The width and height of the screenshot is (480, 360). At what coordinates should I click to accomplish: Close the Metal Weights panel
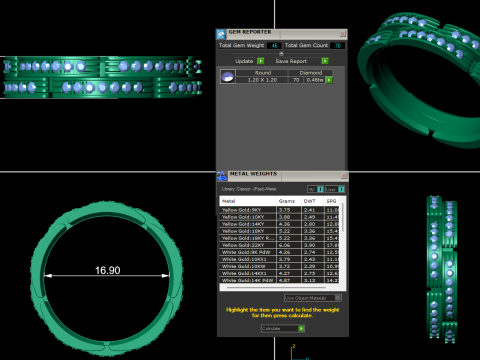click(x=344, y=176)
